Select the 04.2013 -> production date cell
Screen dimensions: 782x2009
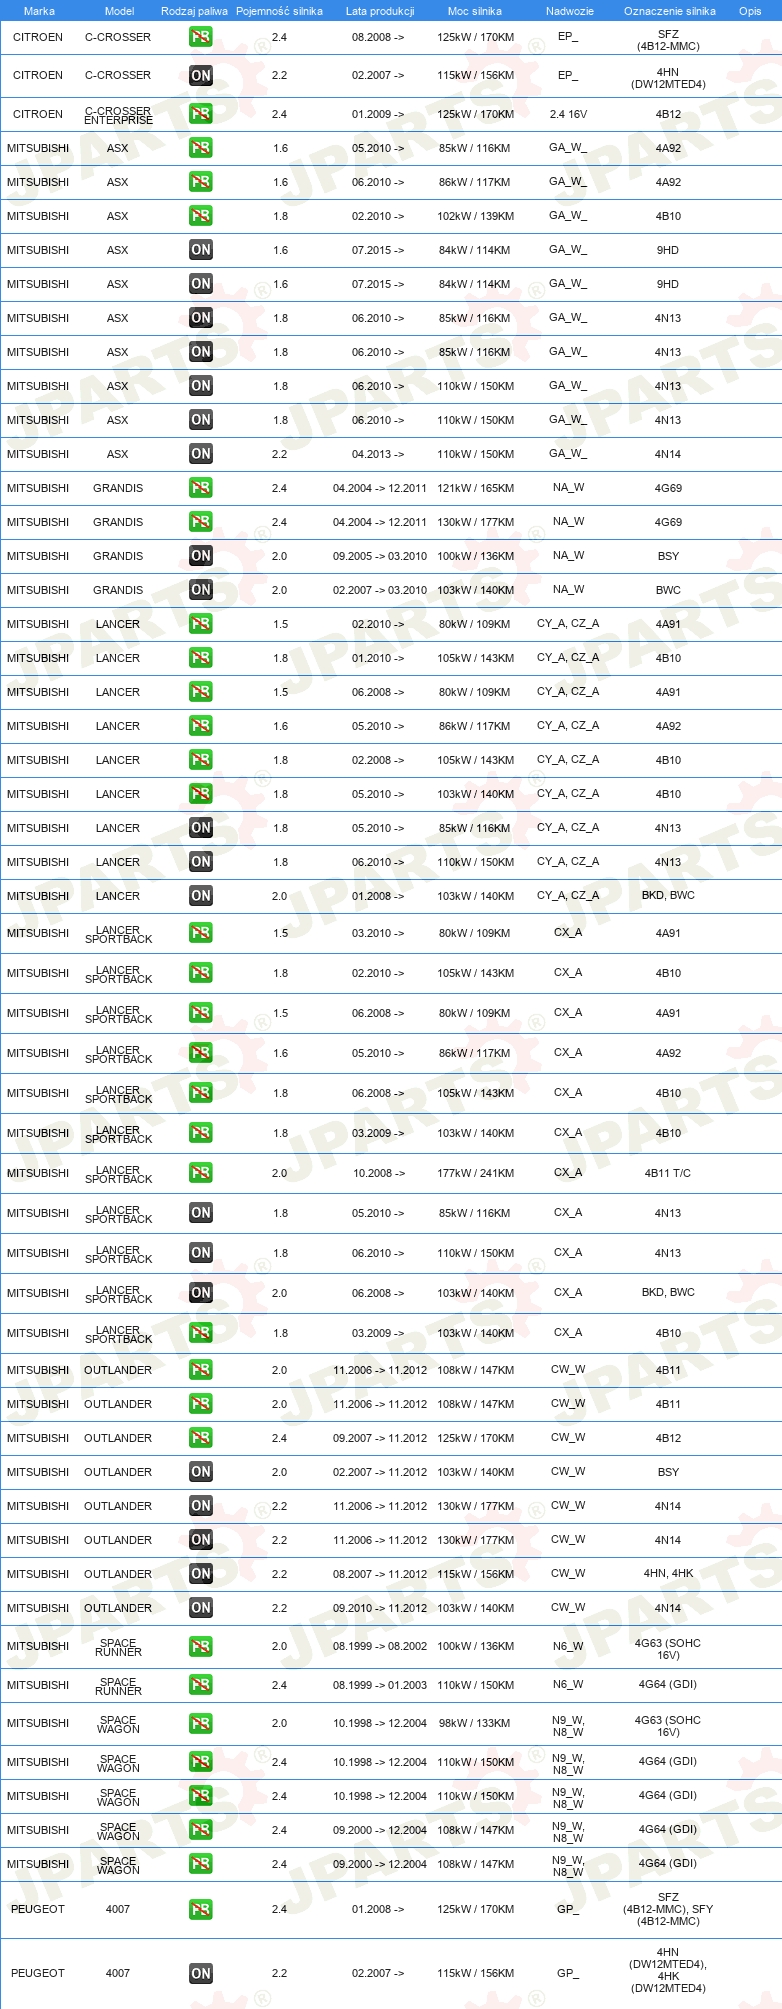click(378, 454)
